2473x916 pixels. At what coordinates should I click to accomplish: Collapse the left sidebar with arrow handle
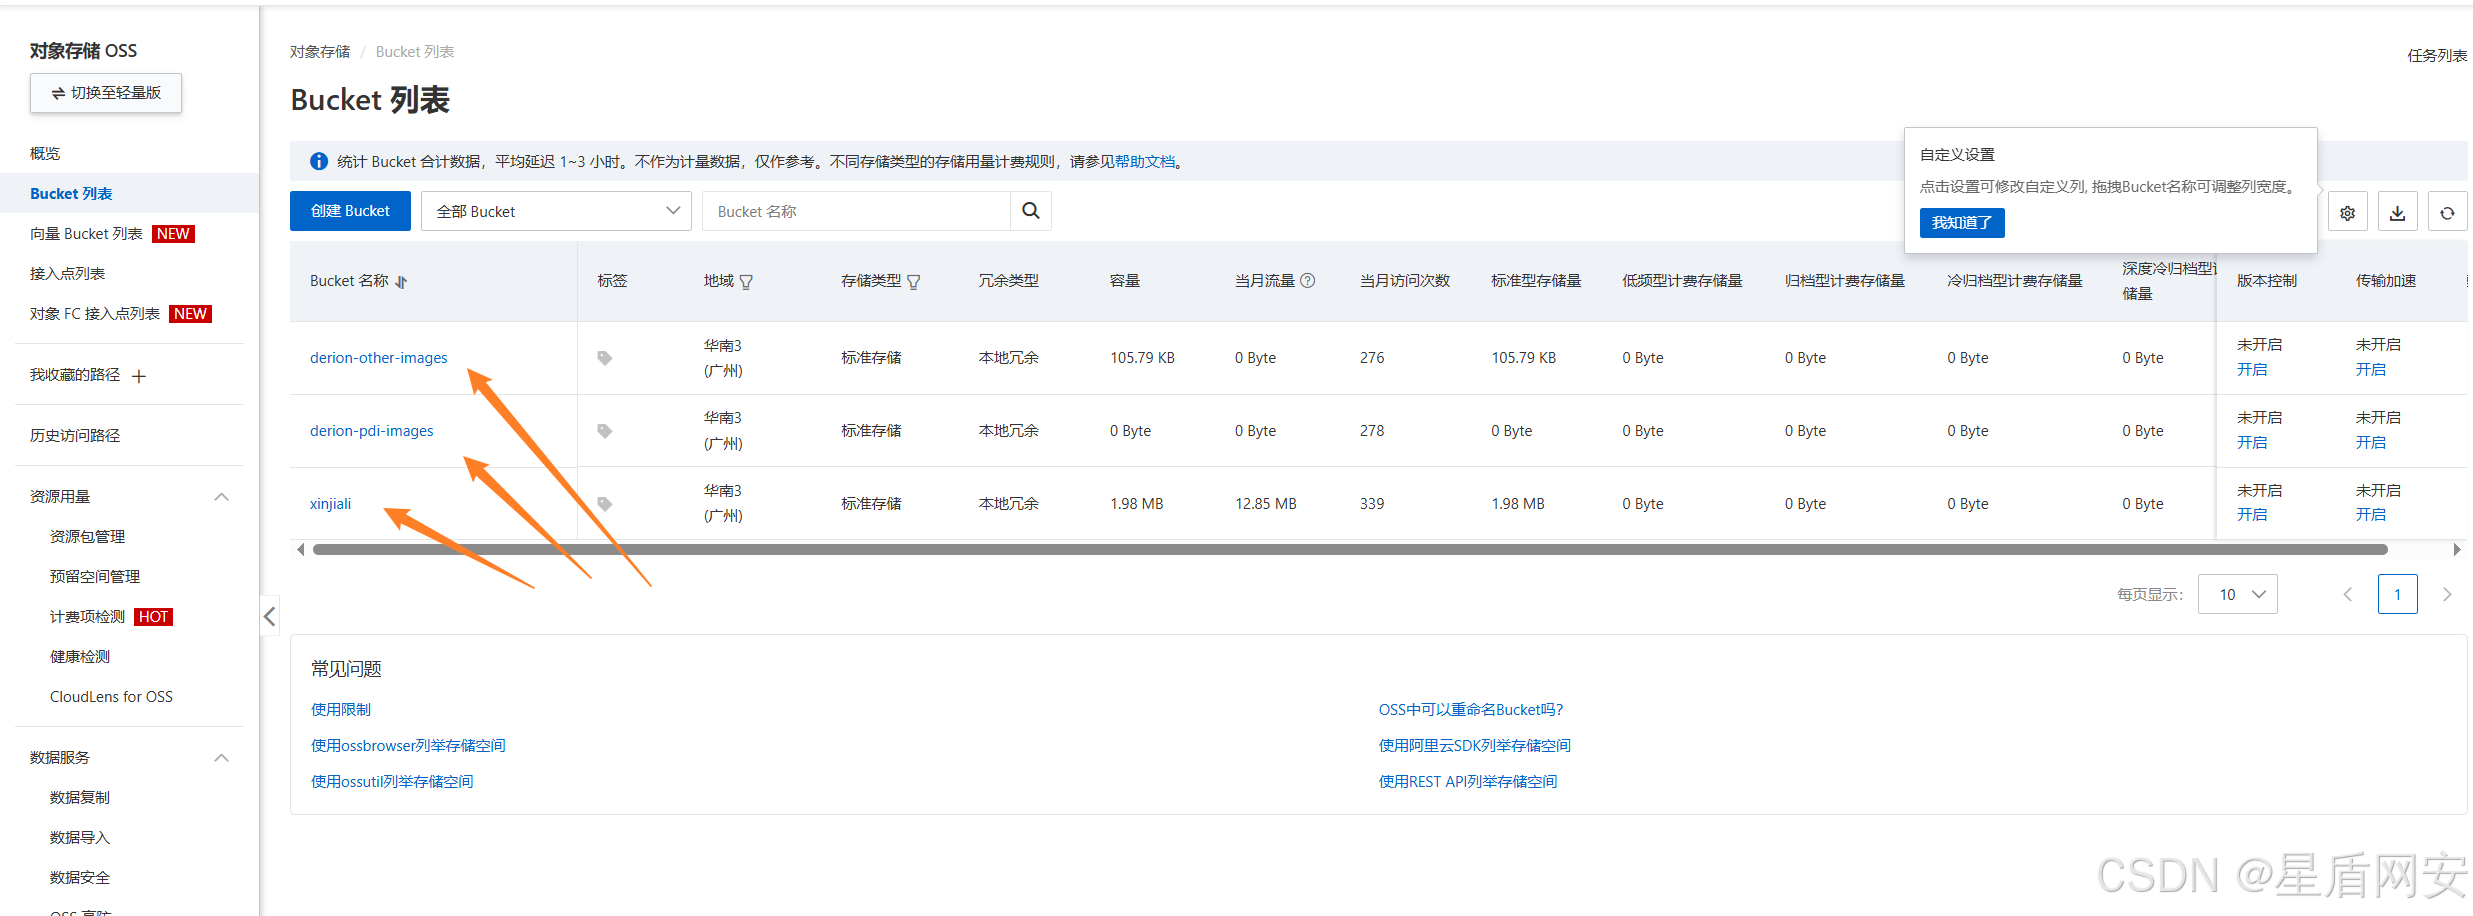[x=269, y=616]
